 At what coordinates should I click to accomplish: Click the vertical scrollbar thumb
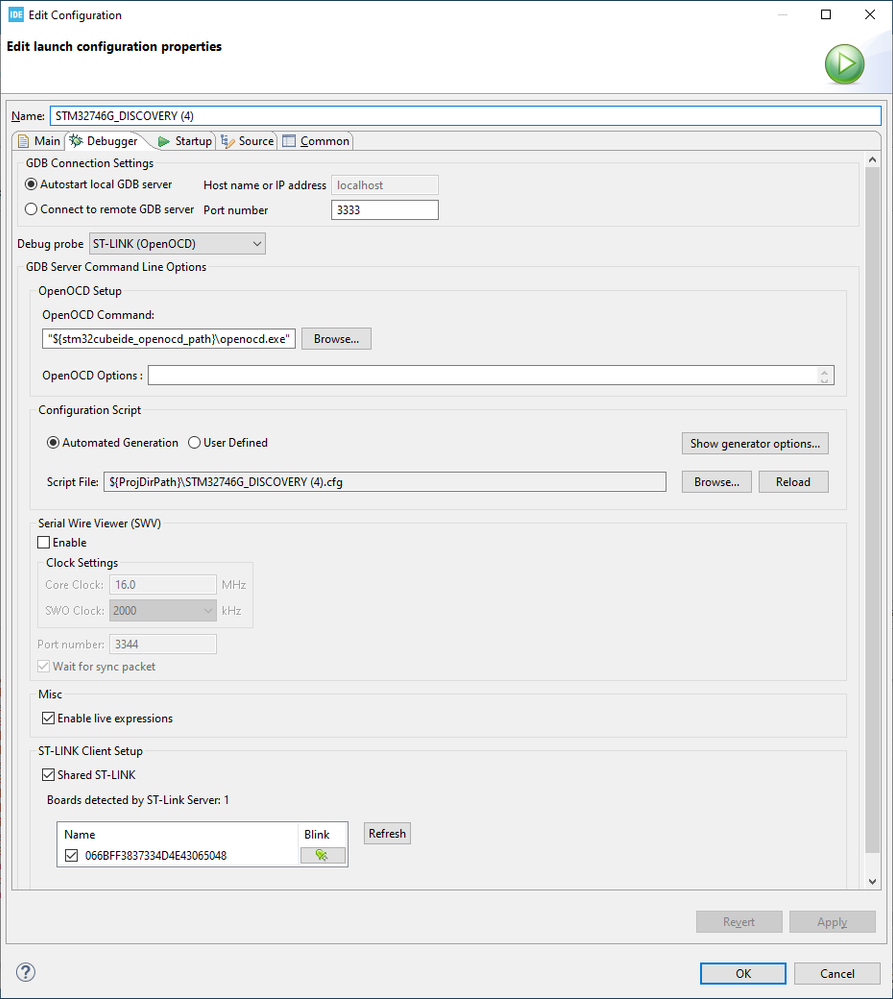click(873, 510)
